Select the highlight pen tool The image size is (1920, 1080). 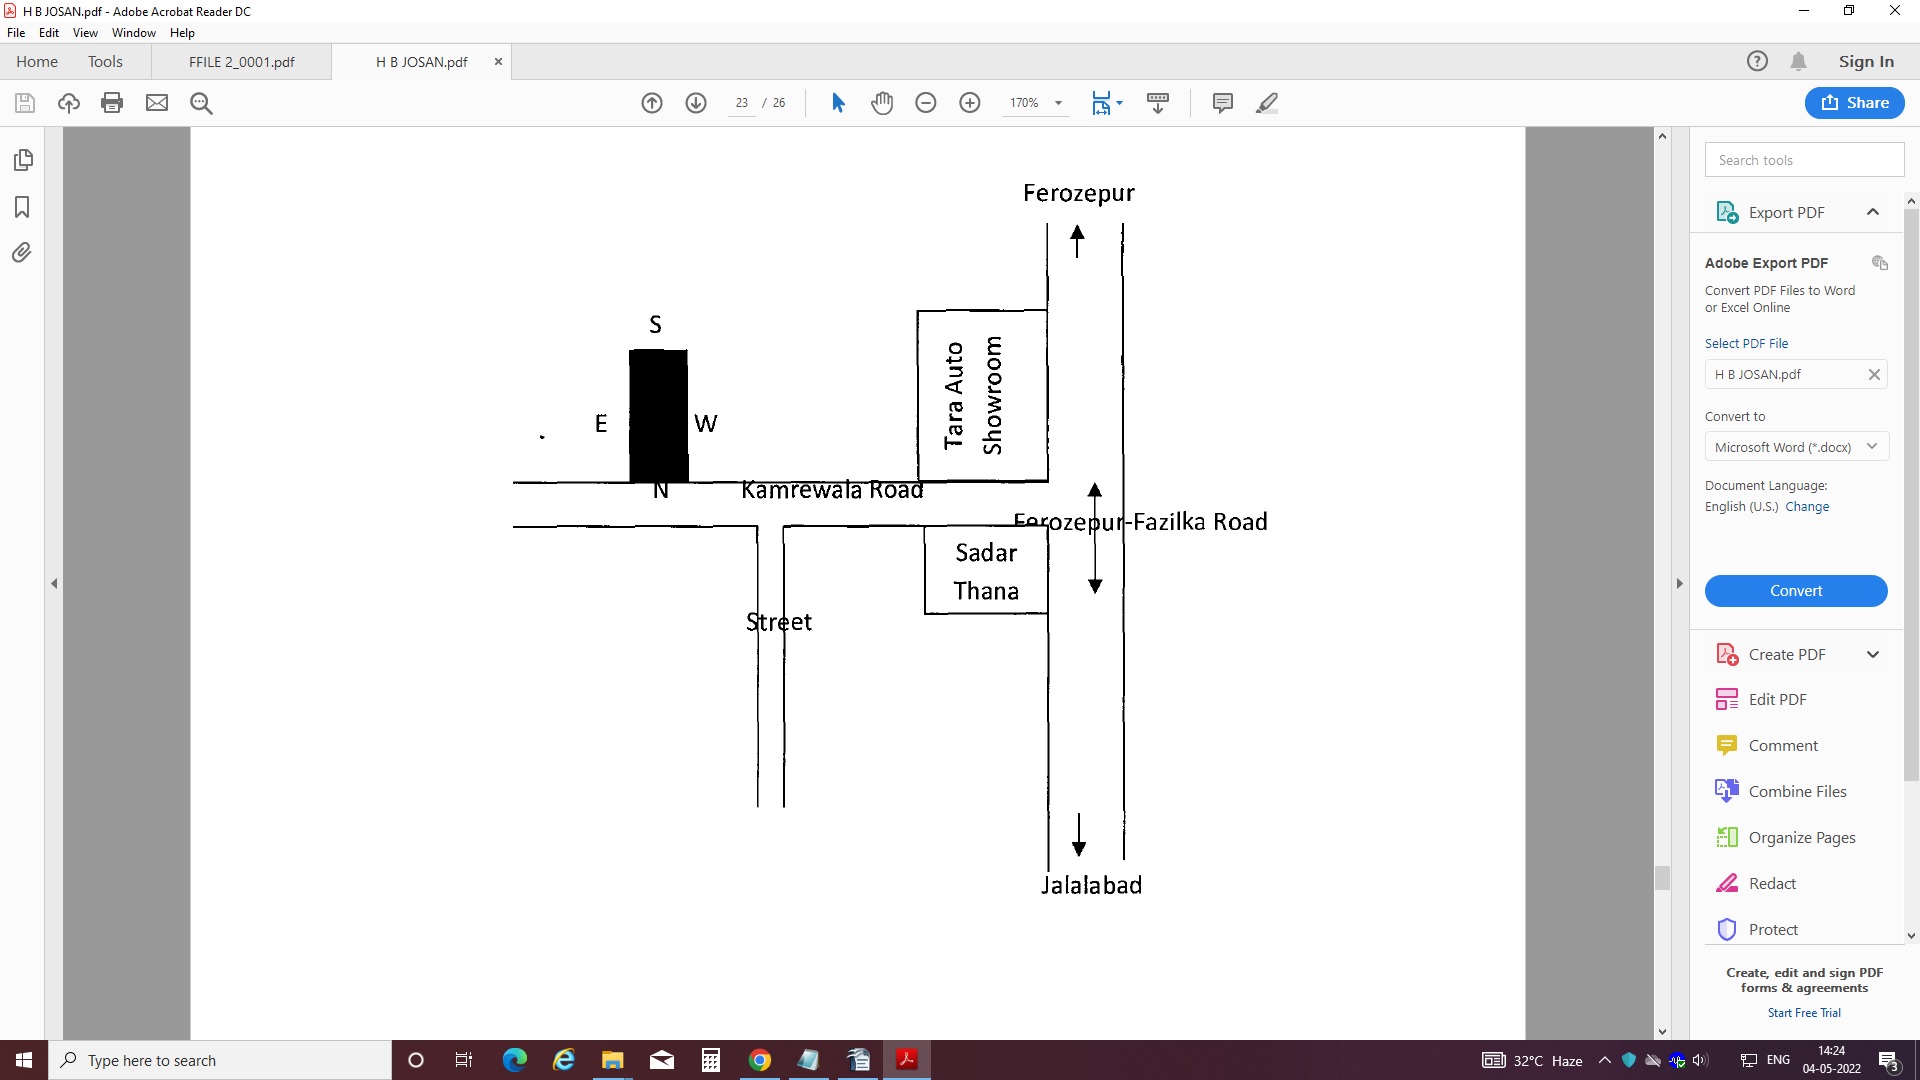pos(1267,103)
